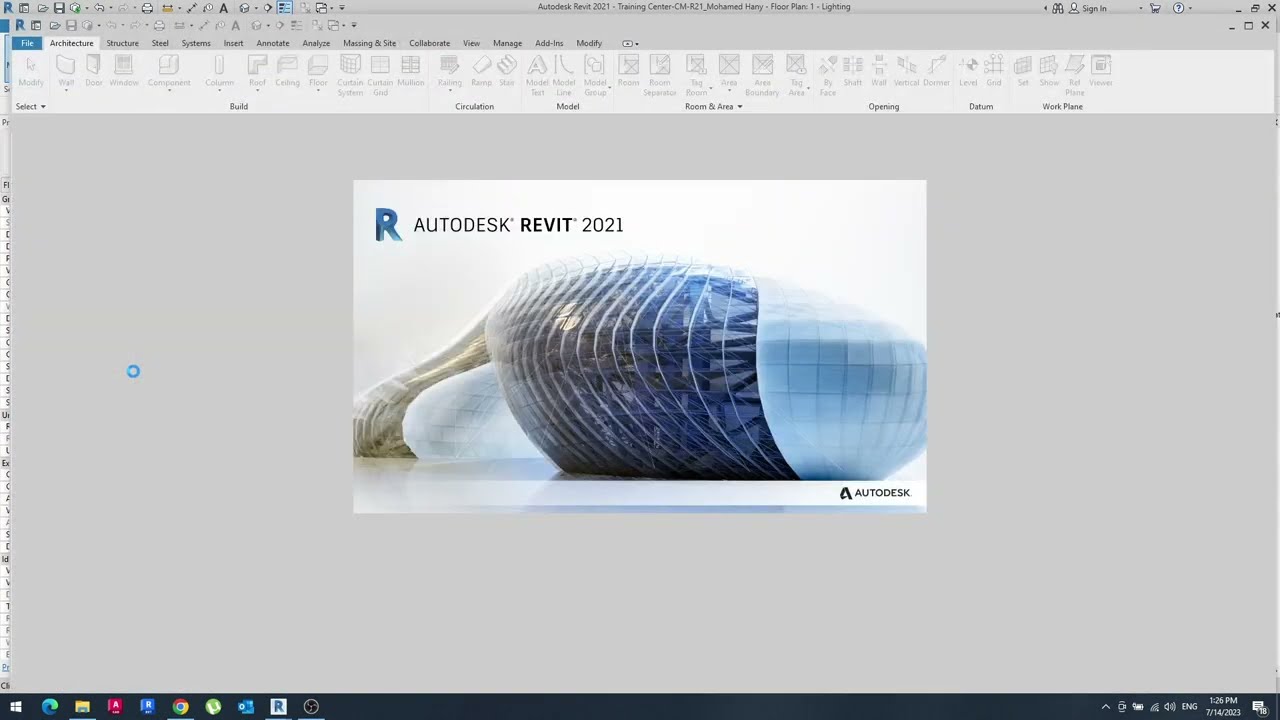Select the Window tool

124,71
